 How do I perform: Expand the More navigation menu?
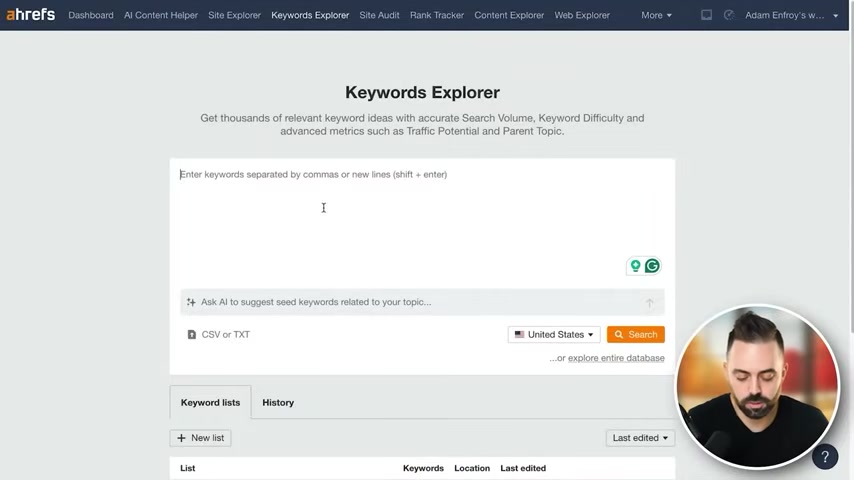656,15
